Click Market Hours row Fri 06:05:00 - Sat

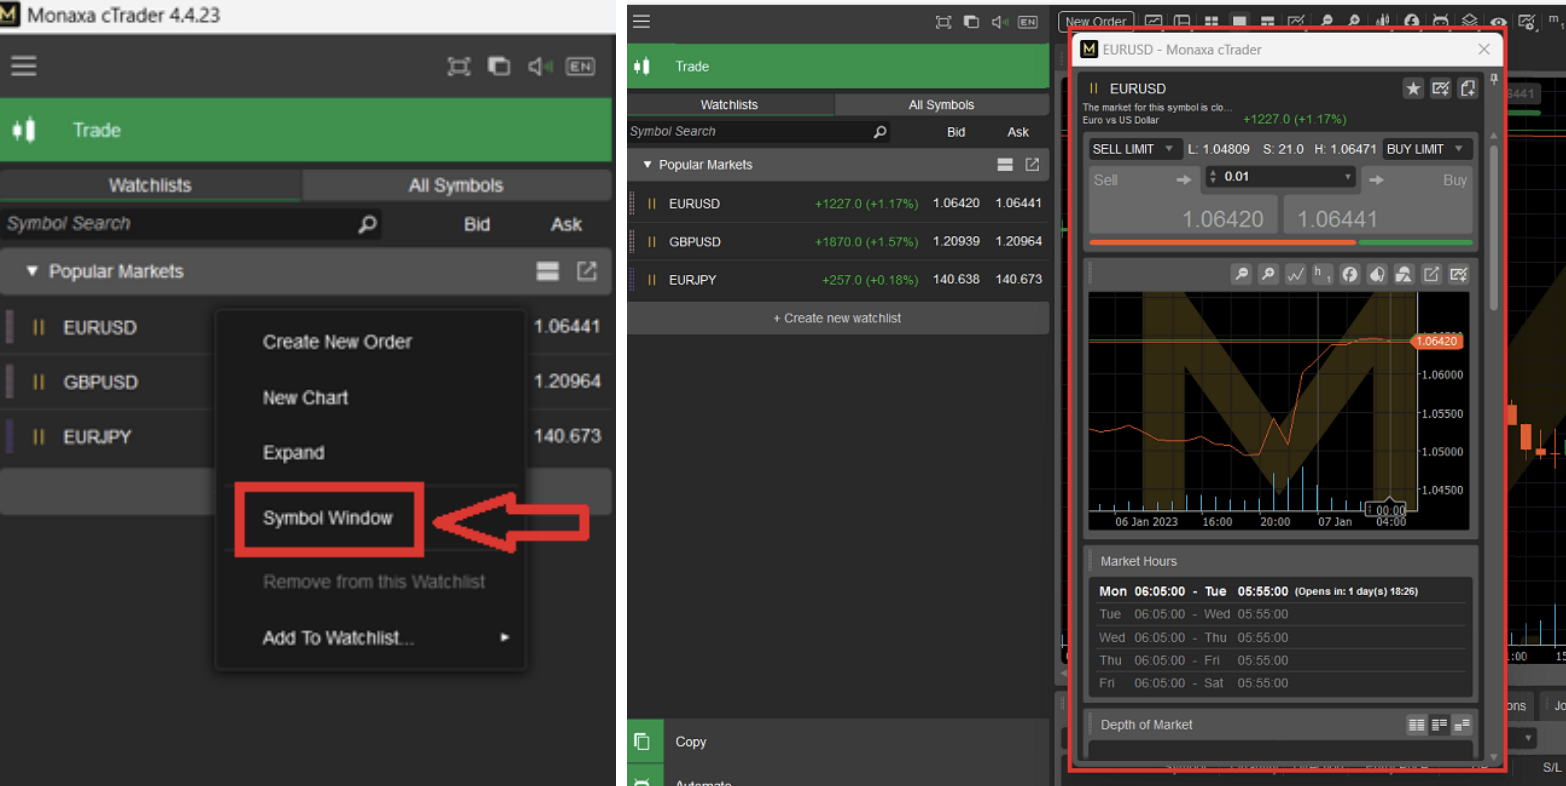1280,683
